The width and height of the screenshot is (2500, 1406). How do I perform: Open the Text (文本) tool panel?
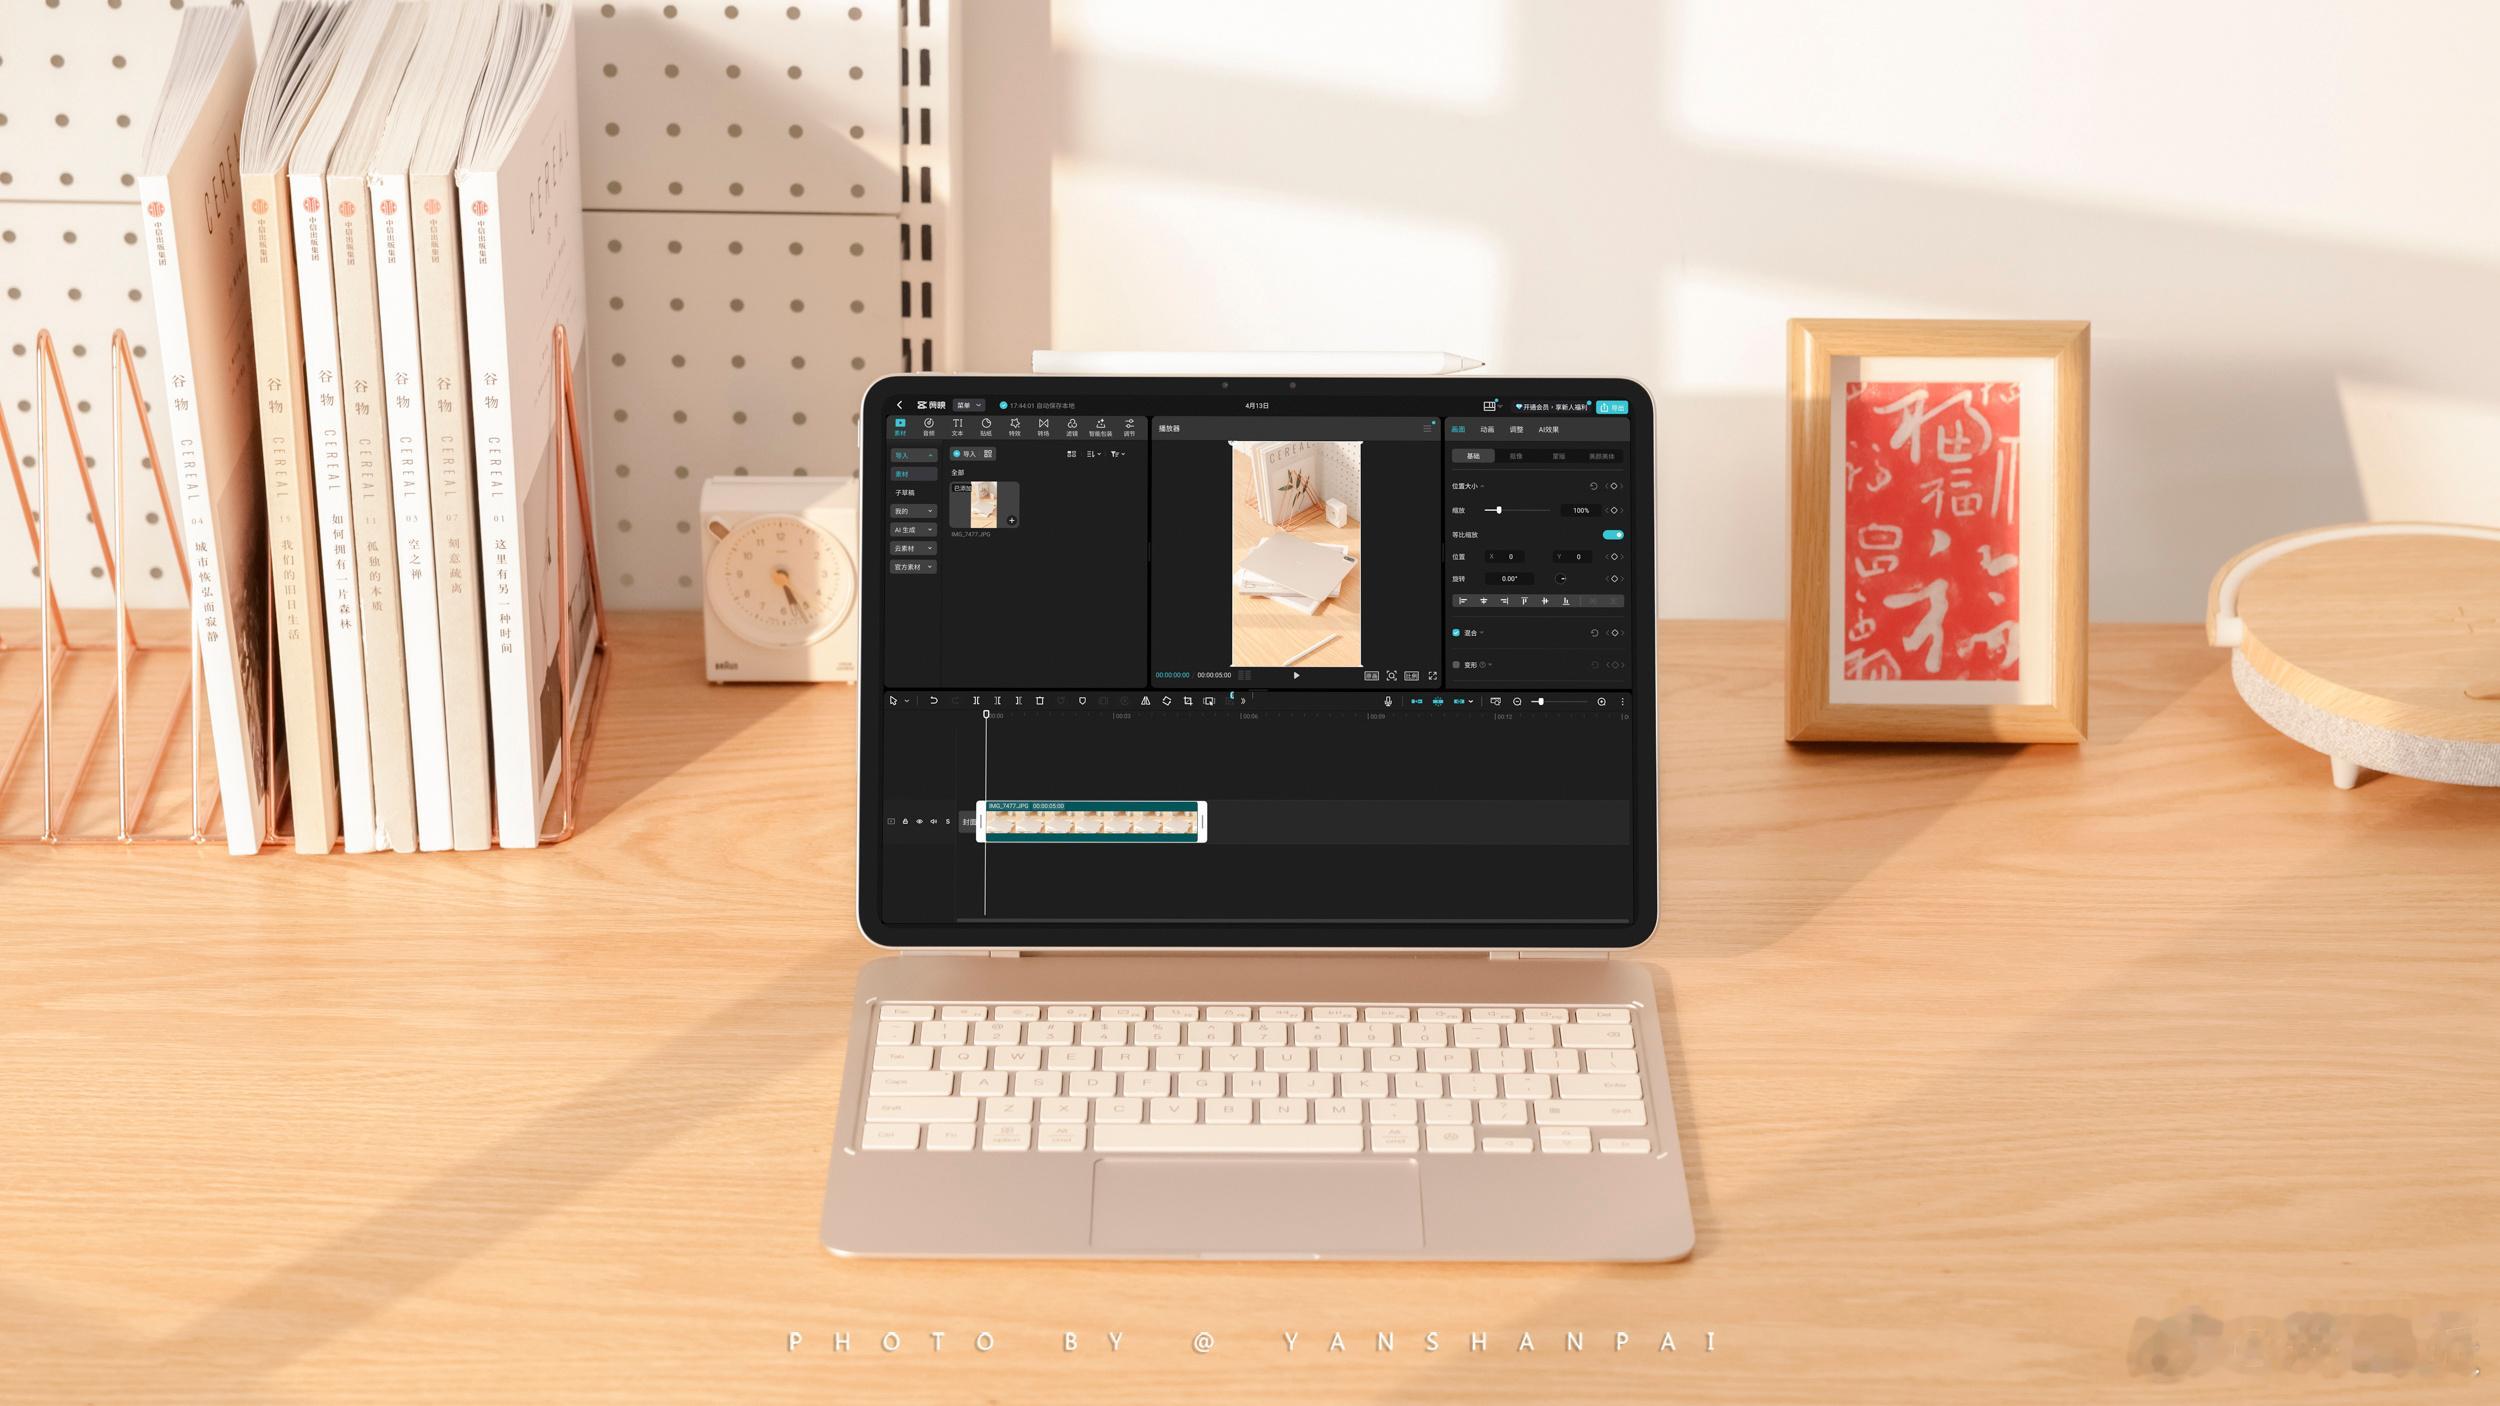click(957, 427)
